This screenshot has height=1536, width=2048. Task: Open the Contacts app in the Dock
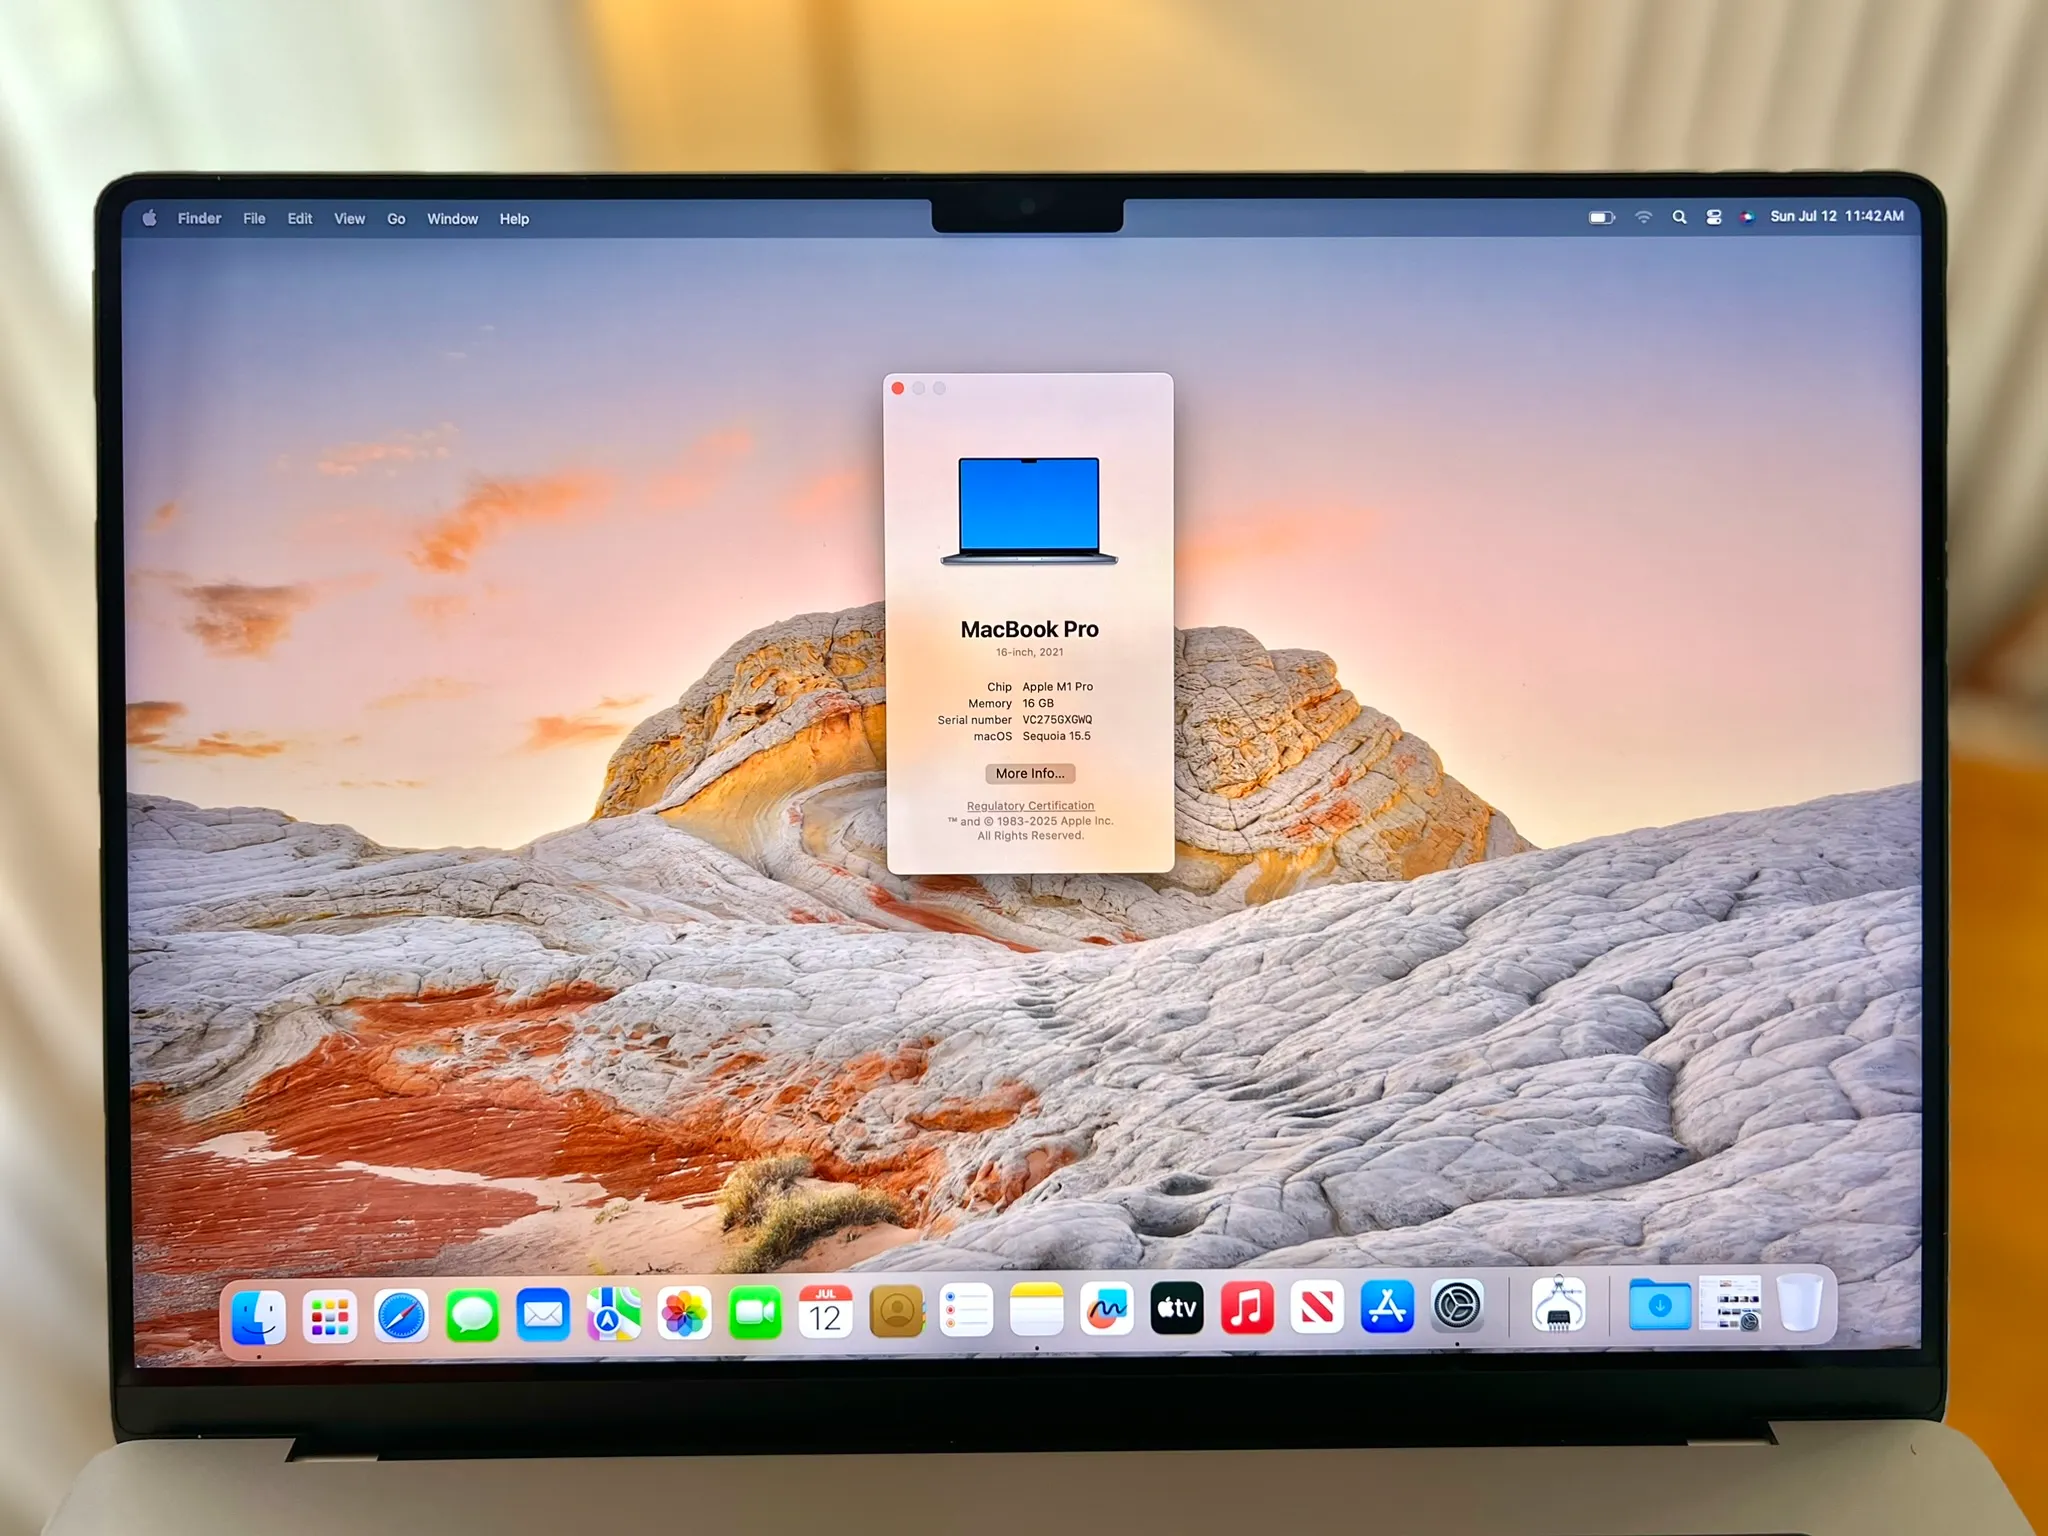(x=896, y=1310)
